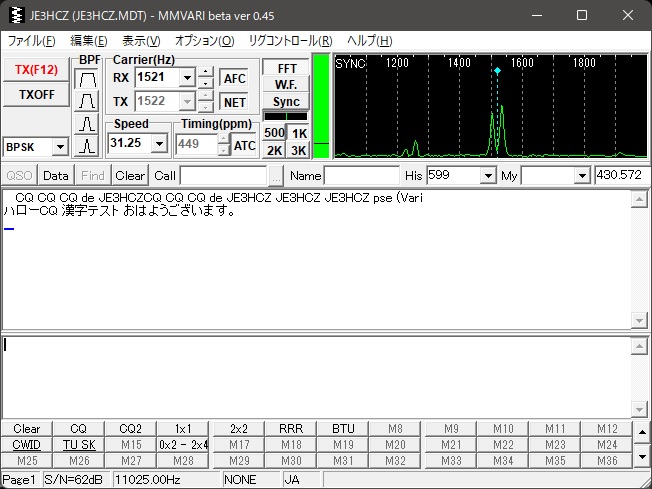Click inside the Name input field
652x489 pixels.
(x=361, y=175)
